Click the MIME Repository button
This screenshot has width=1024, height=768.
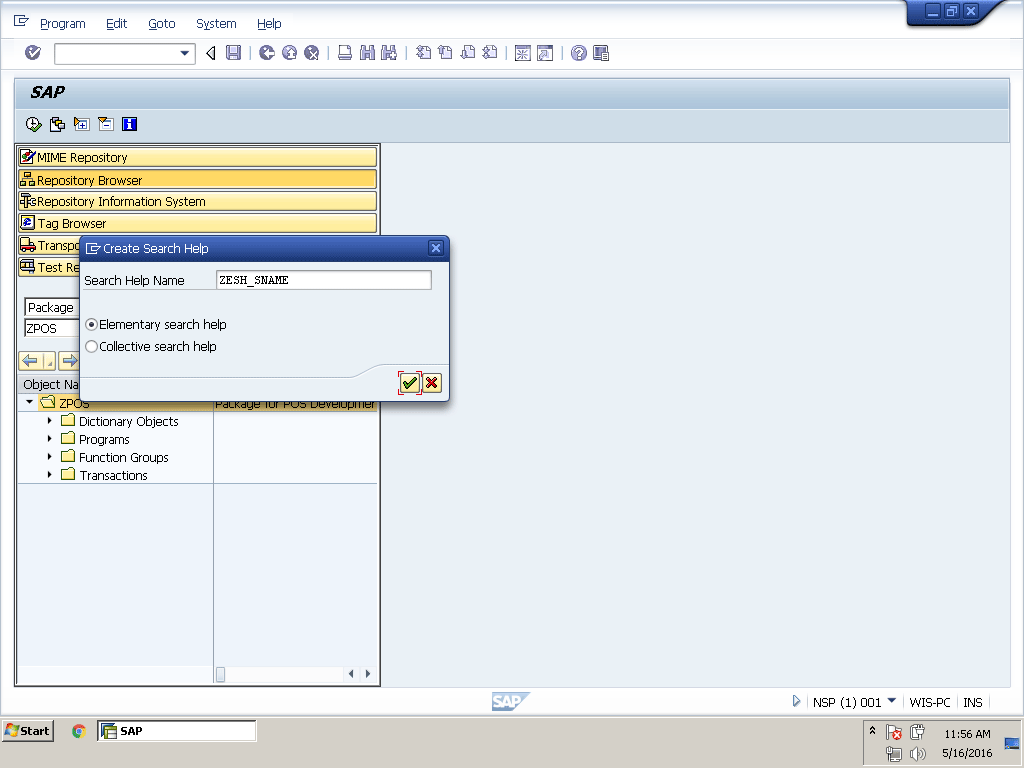[x=197, y=158]
